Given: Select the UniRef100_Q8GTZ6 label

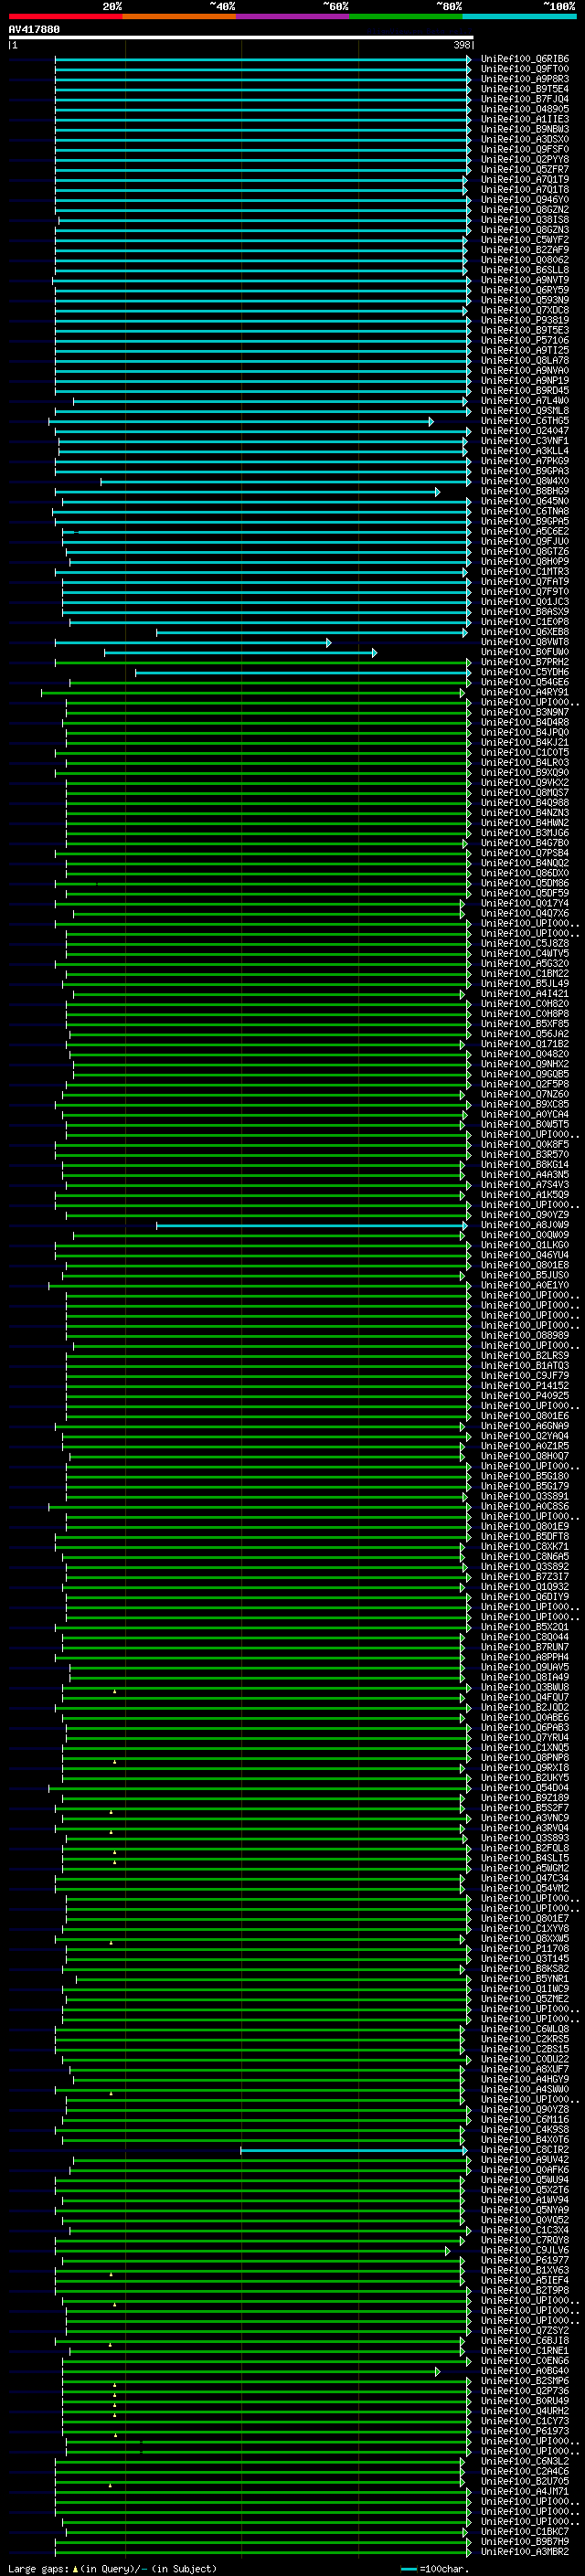Looking at the screenshot, I should click(524, 551).
